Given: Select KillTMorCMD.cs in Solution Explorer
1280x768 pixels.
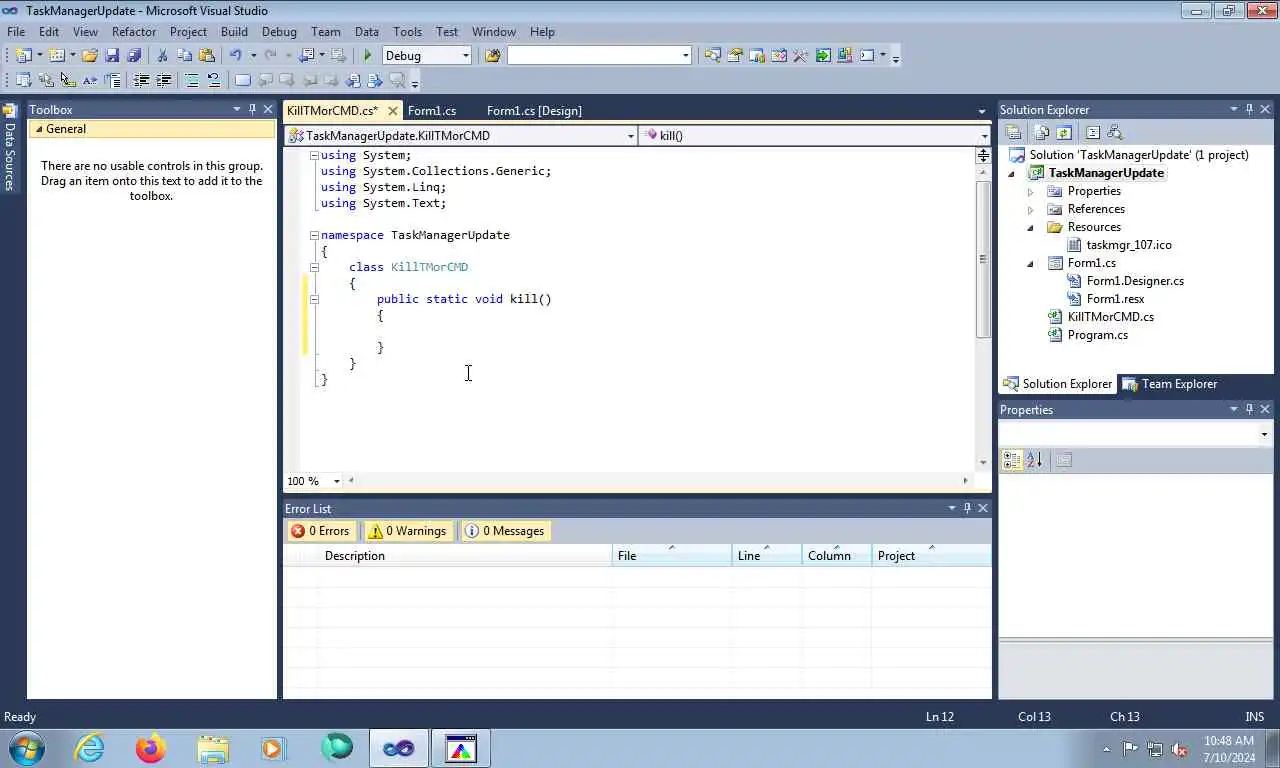Looking at the screenshot, I should pyautogui.click(x=1110, y=317).
